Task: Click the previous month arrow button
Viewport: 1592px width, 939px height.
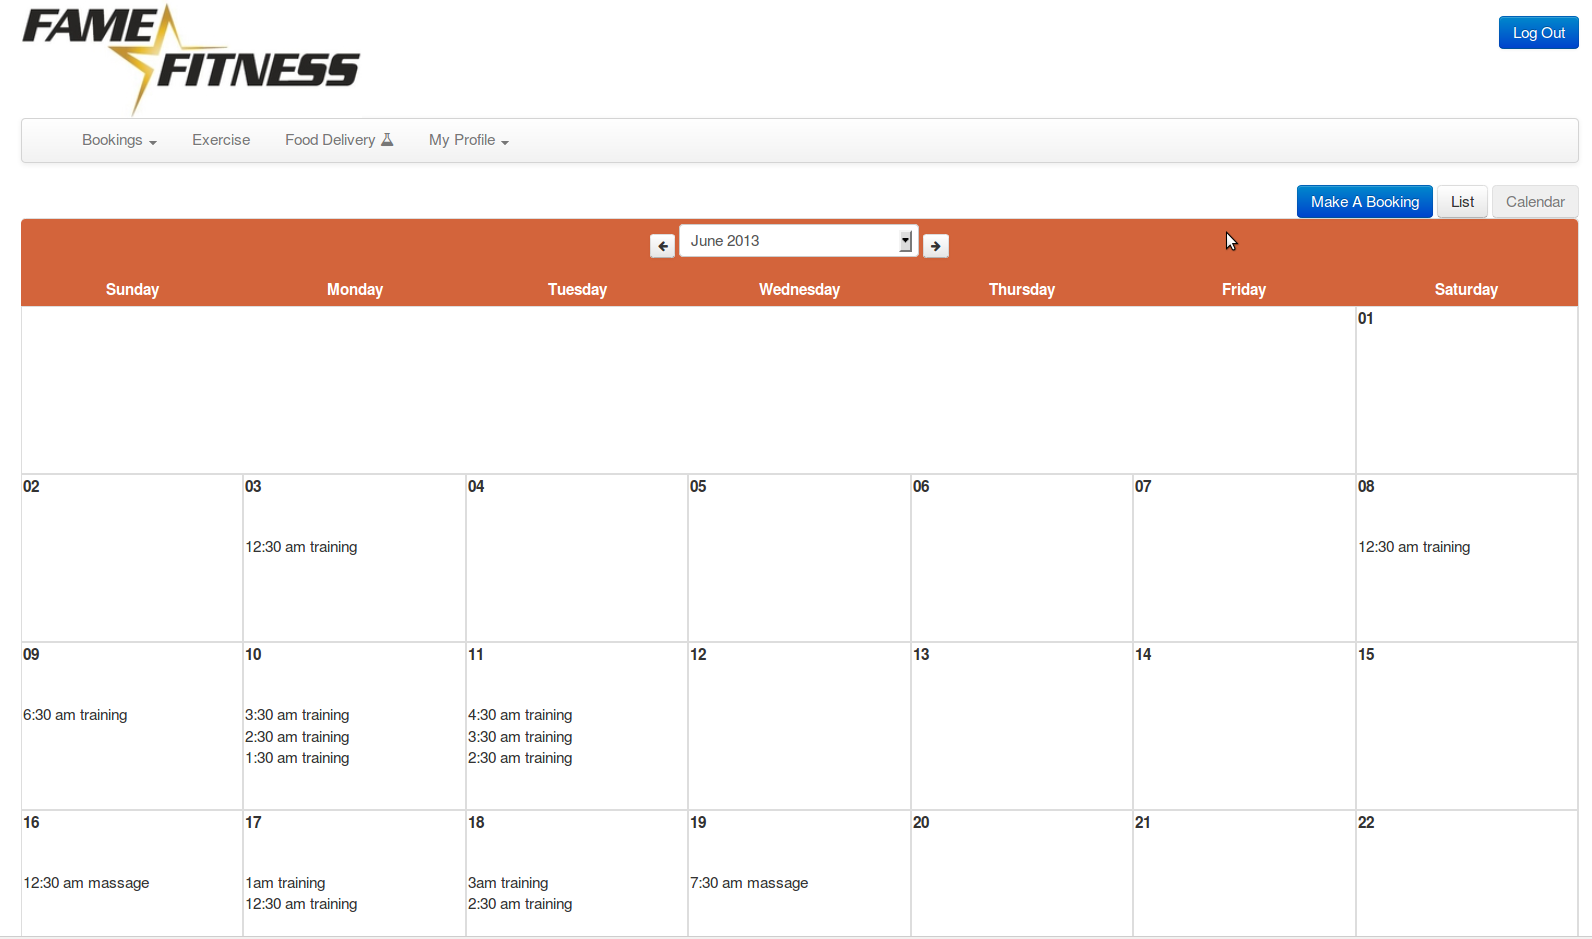Action: point(662,246)
